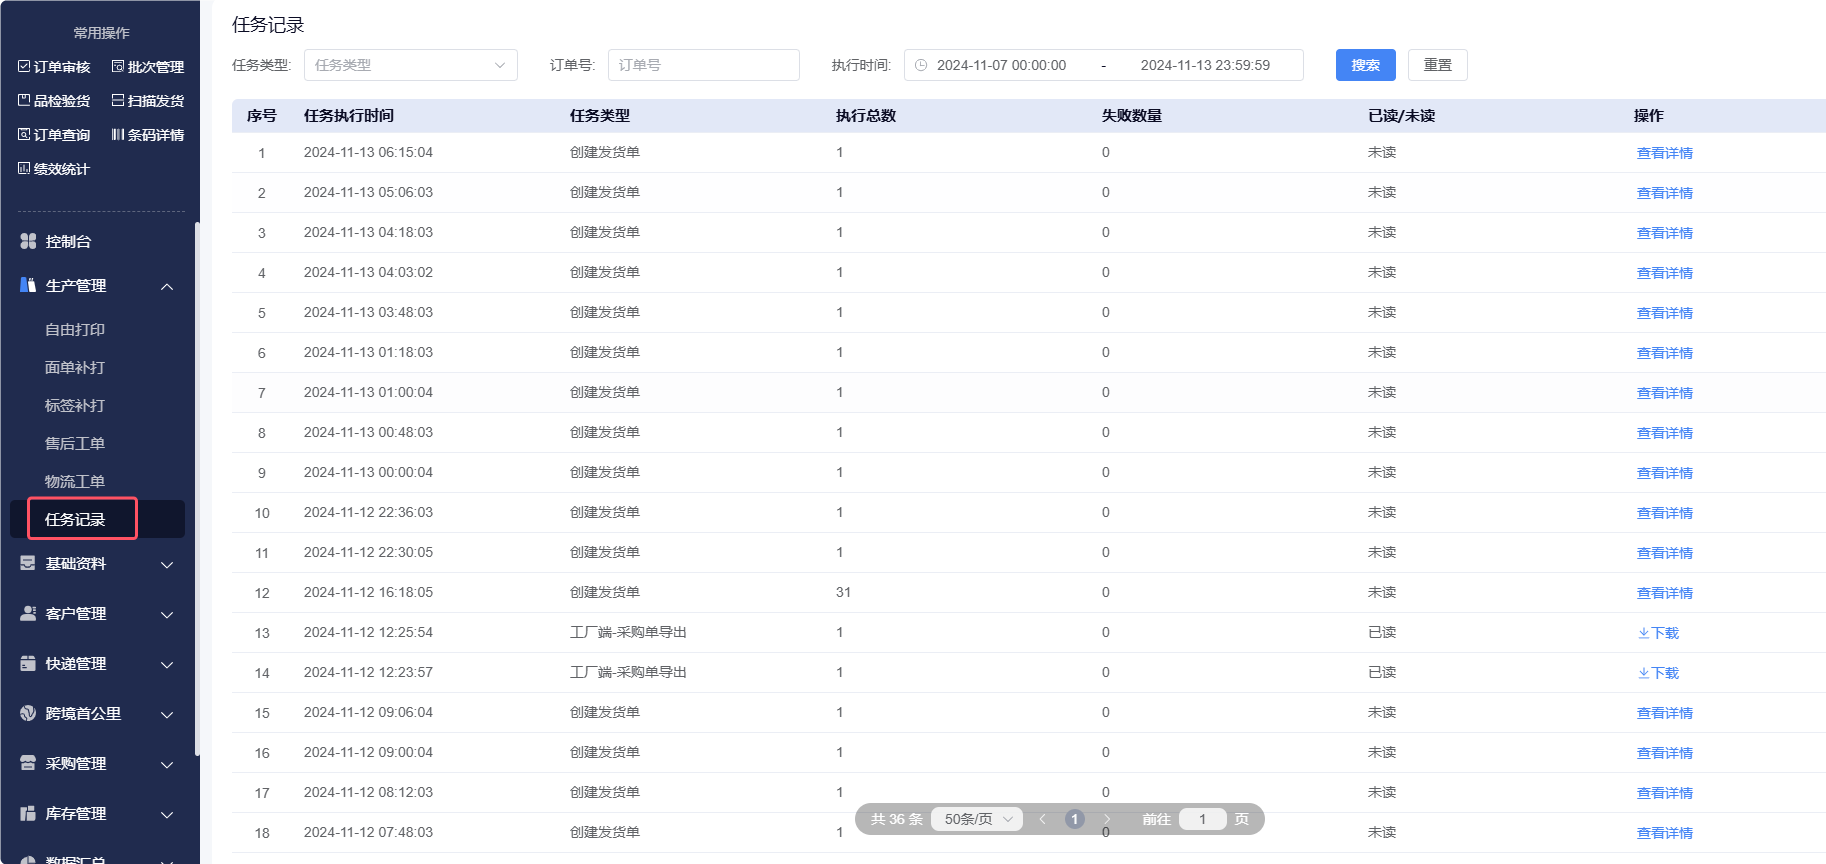
Task: Expand the 客户管理 menu section
Action: pos(167,615)
